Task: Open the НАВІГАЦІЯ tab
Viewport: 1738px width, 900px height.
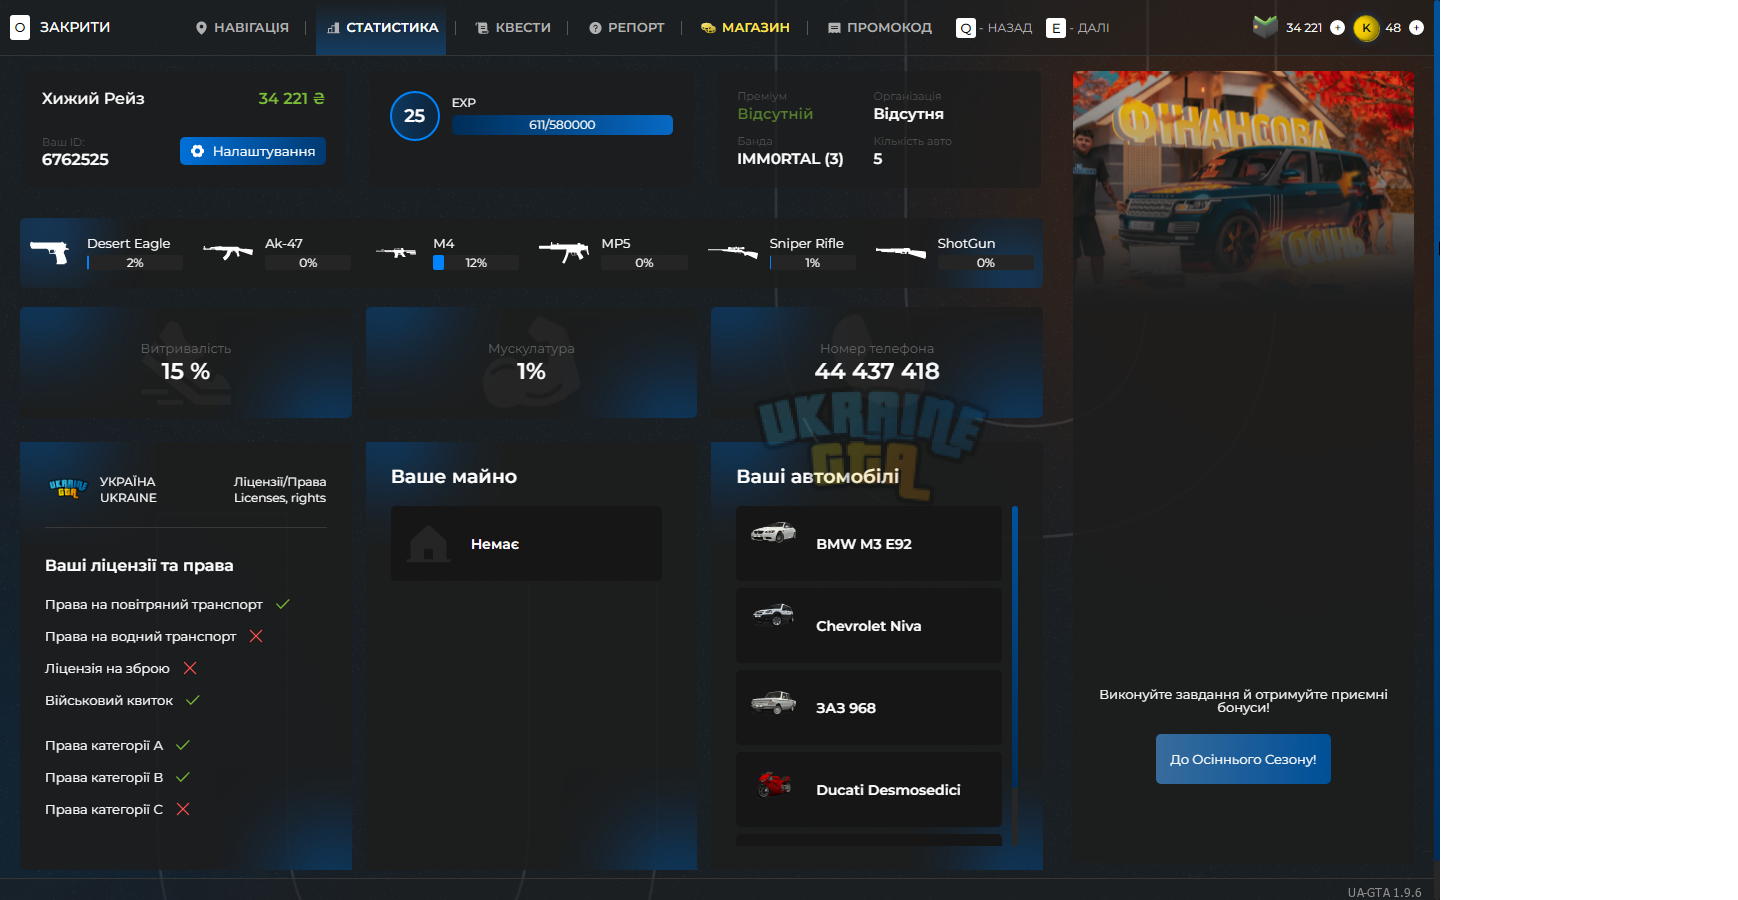Action: (242, 28)
